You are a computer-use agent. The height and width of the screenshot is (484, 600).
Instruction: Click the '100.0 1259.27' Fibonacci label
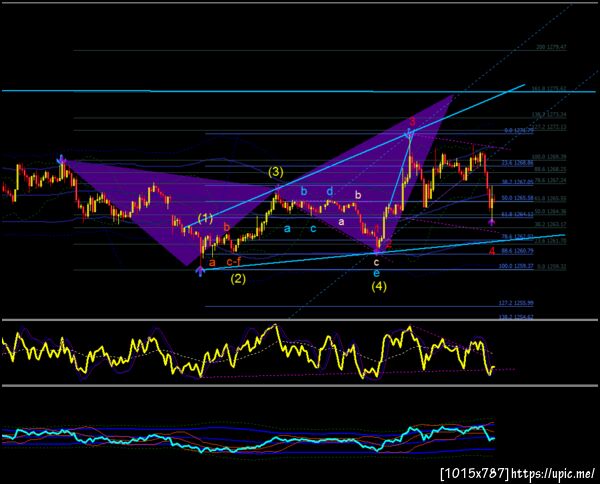(x=516, y=266)
